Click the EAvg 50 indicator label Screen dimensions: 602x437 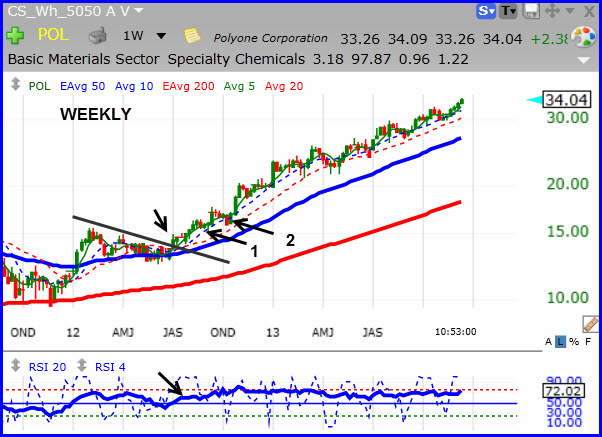(x=83, y=86)
